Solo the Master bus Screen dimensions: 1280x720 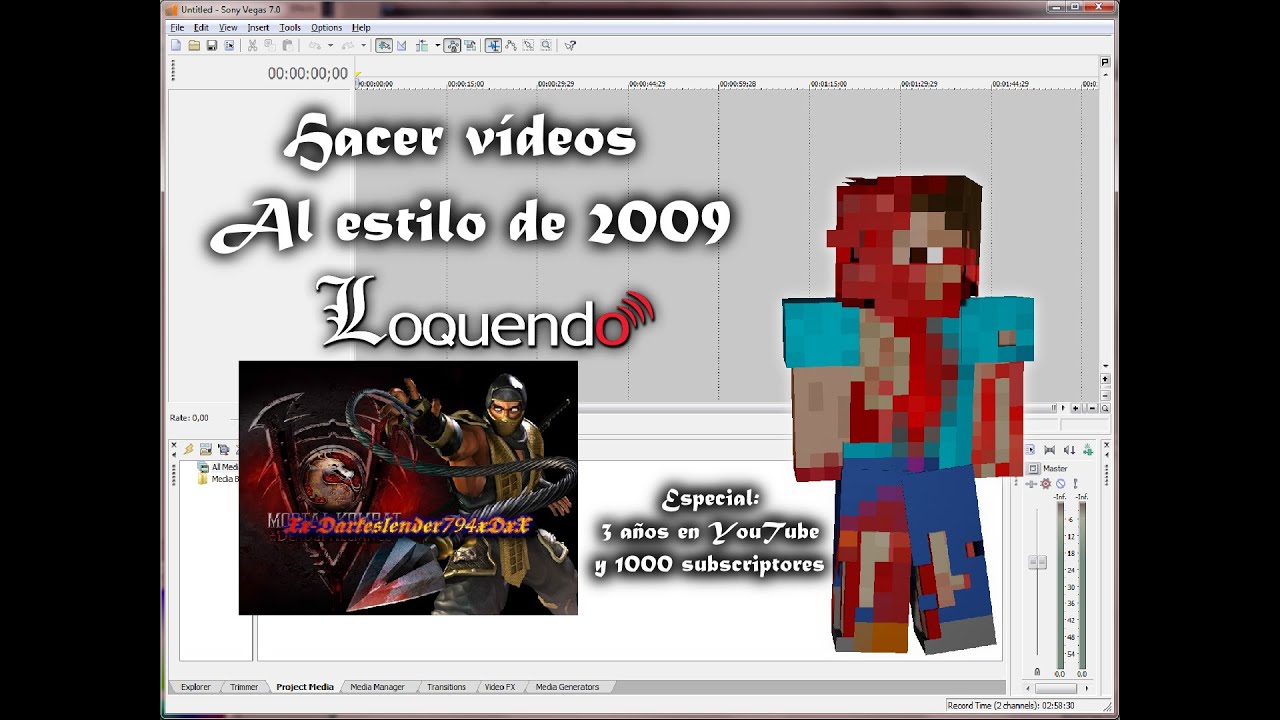[x=1075, y=483]
